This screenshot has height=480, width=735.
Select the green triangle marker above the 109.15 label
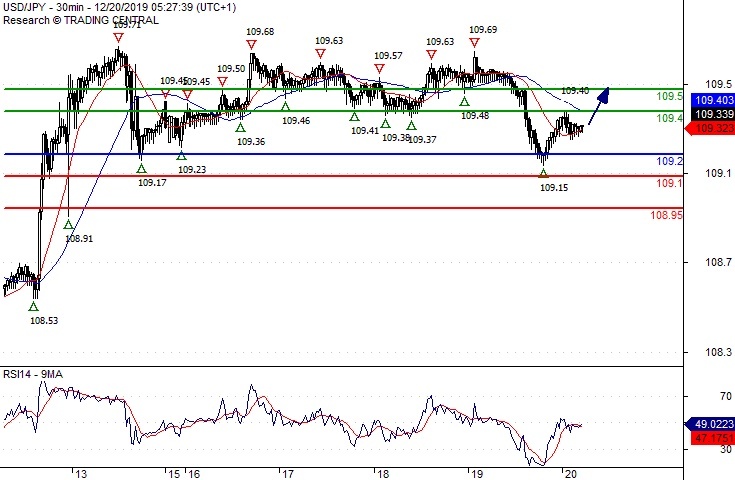coord(543,173)
